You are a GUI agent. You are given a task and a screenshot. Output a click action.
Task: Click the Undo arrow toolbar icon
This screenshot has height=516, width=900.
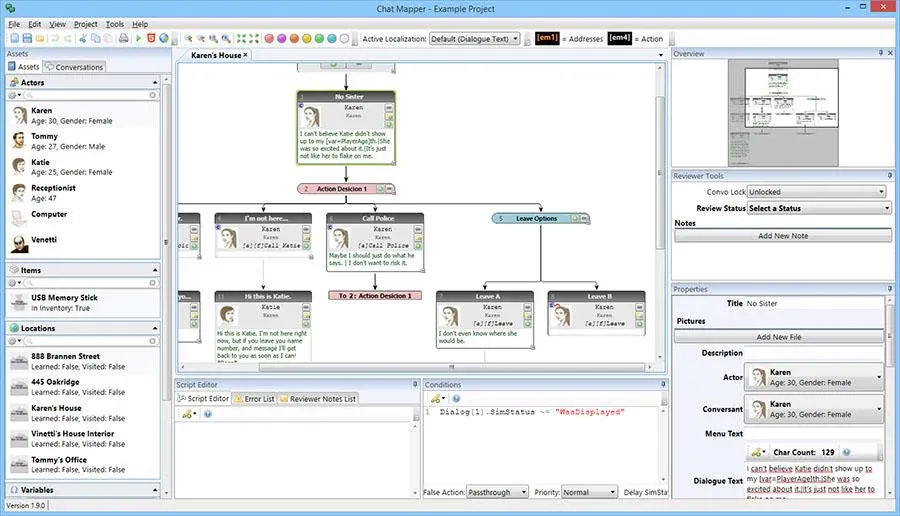coord(55,38)
